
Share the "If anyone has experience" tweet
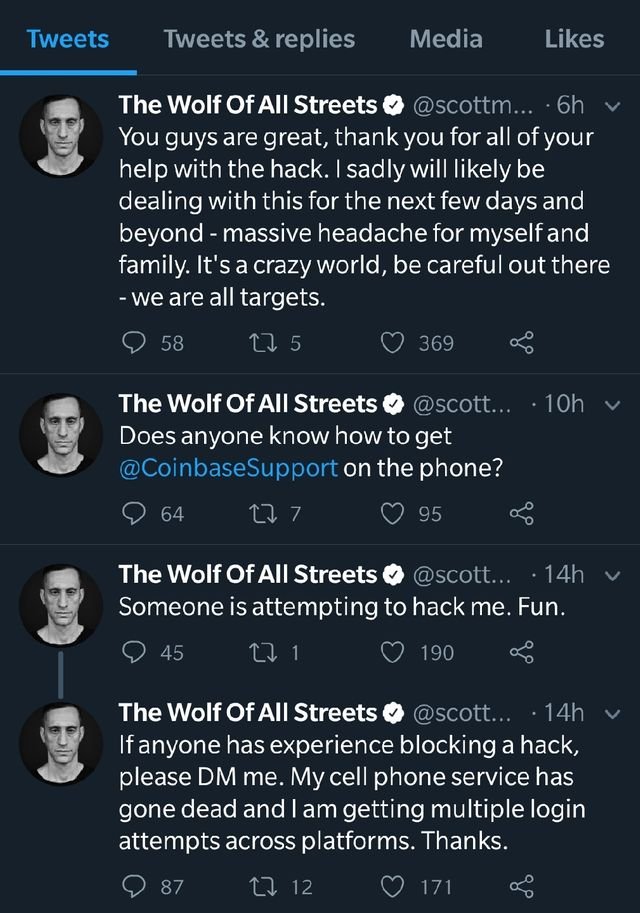[x=522, y=886]
